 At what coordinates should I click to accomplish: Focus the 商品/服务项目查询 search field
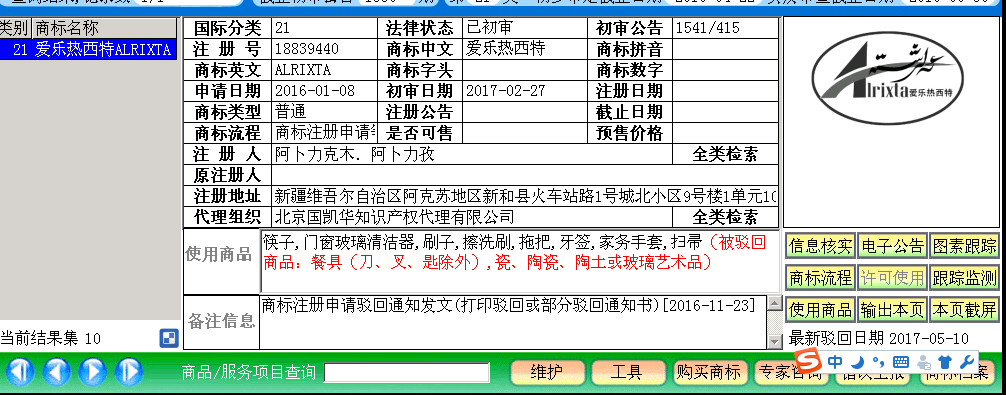(407, 373)
